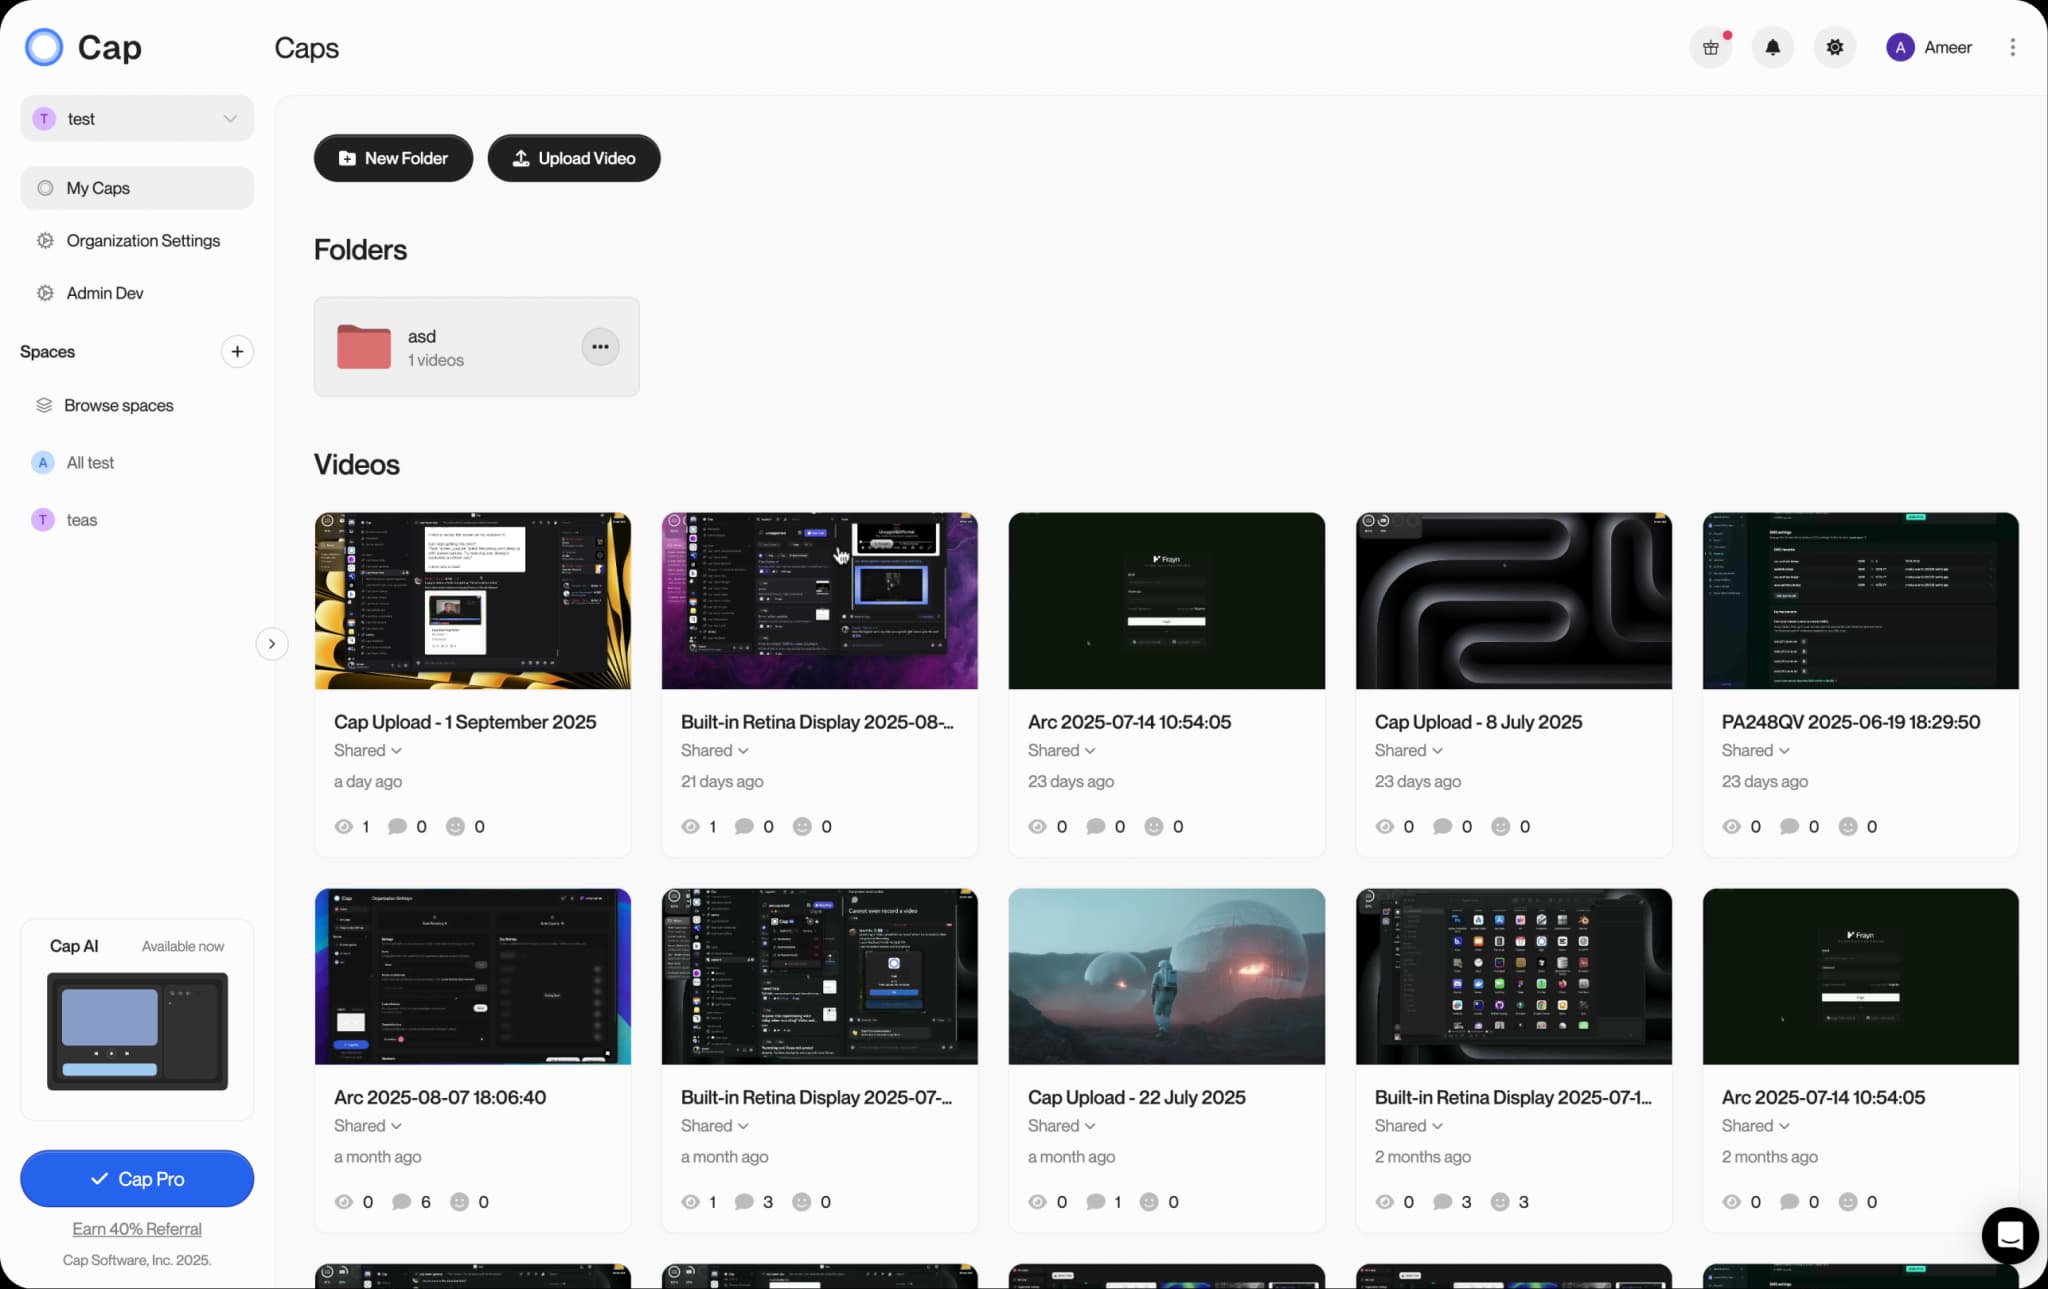Open the options menu on the asd folder
Image resolution: width=2048 pixels, height=1289 pixels.
point(600,346)
